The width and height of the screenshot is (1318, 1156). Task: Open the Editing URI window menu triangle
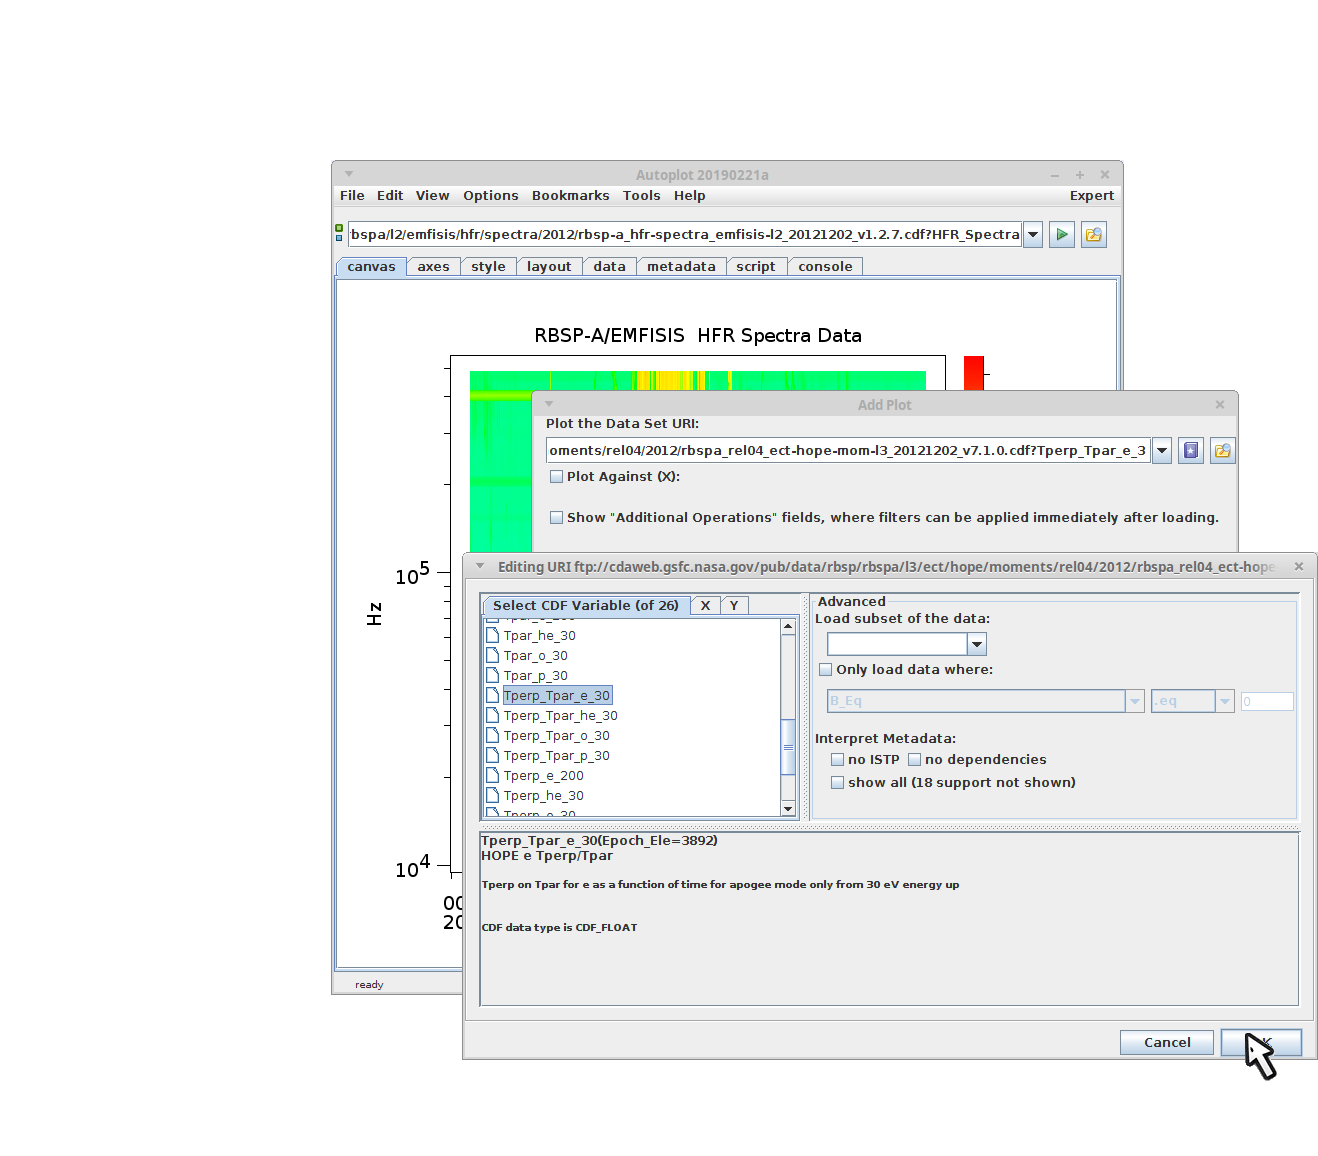480,566
